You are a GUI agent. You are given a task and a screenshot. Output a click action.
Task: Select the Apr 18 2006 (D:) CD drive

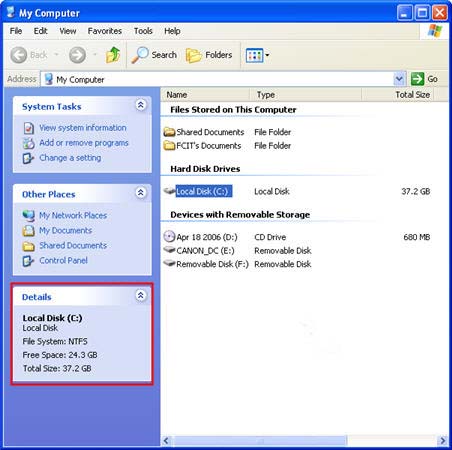pos(201,237)
